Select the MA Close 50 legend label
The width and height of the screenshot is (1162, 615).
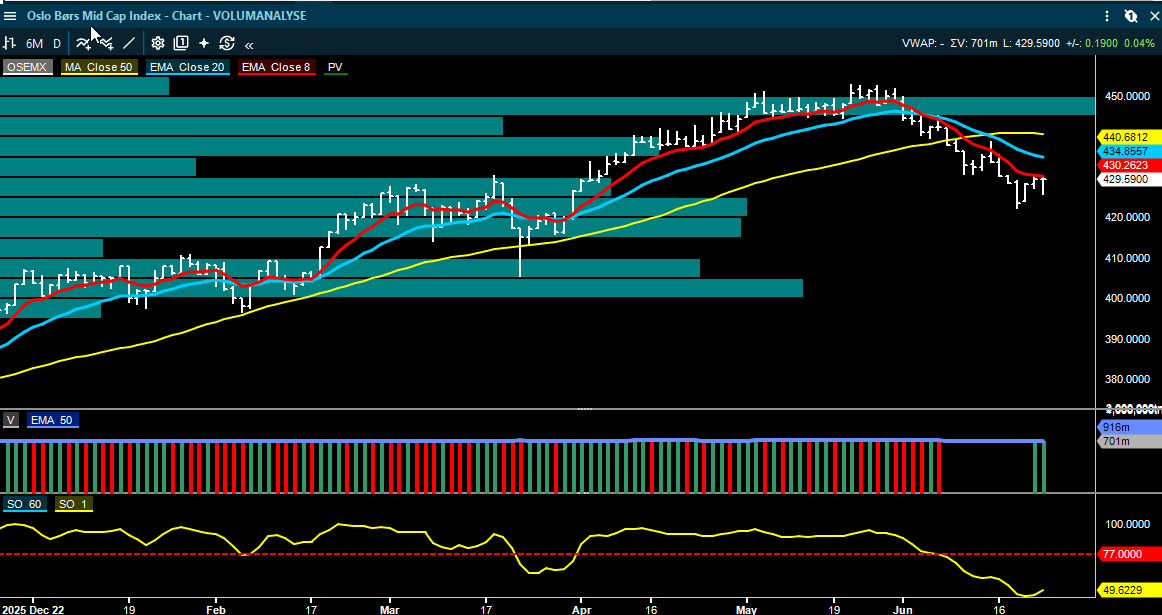pos(99,67)
